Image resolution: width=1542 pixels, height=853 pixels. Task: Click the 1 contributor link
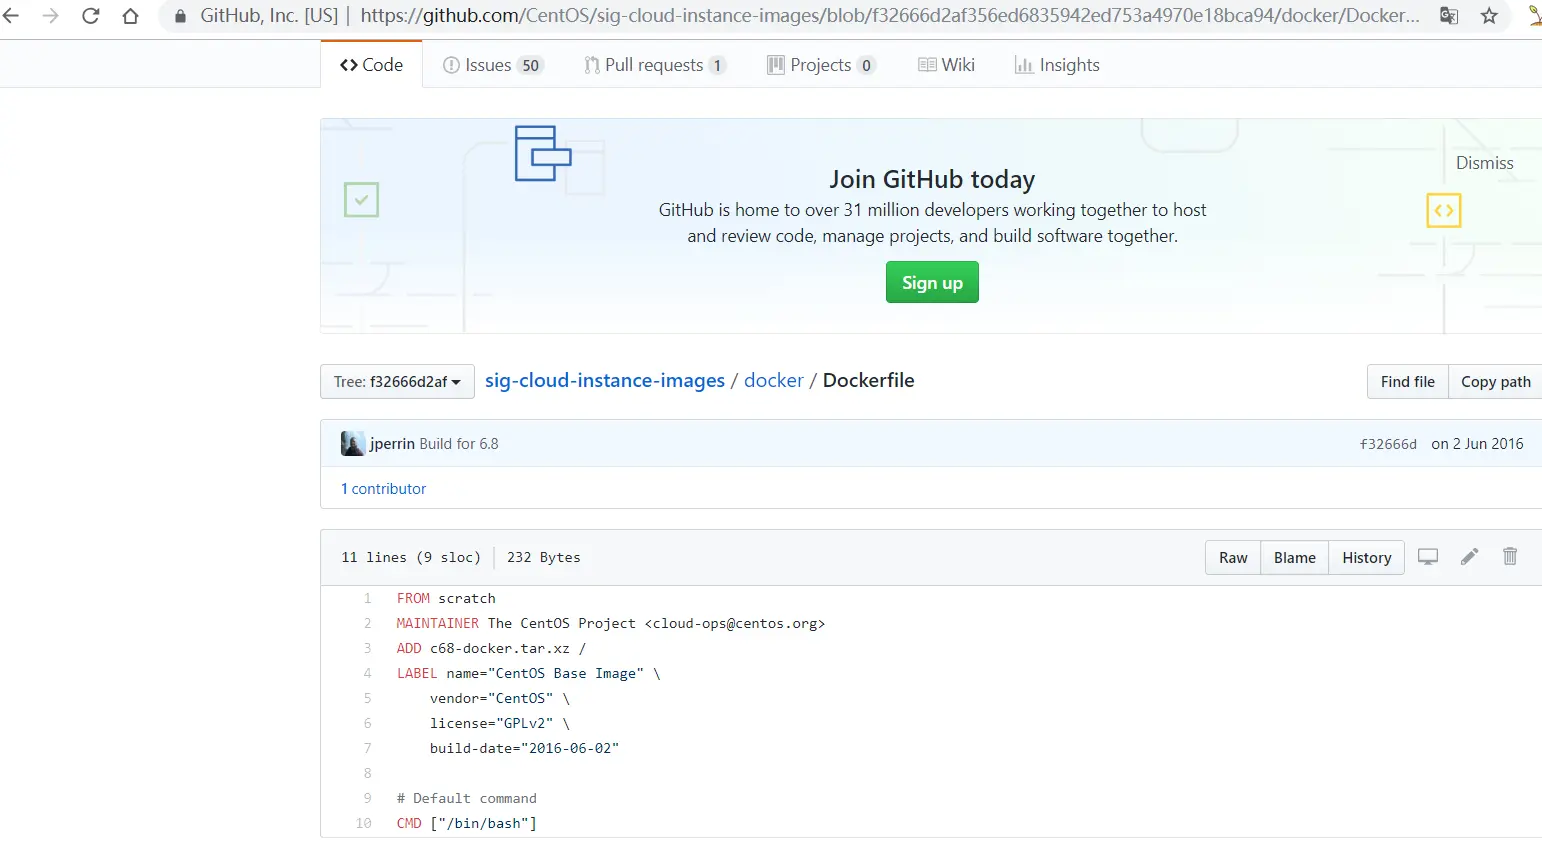384,488
